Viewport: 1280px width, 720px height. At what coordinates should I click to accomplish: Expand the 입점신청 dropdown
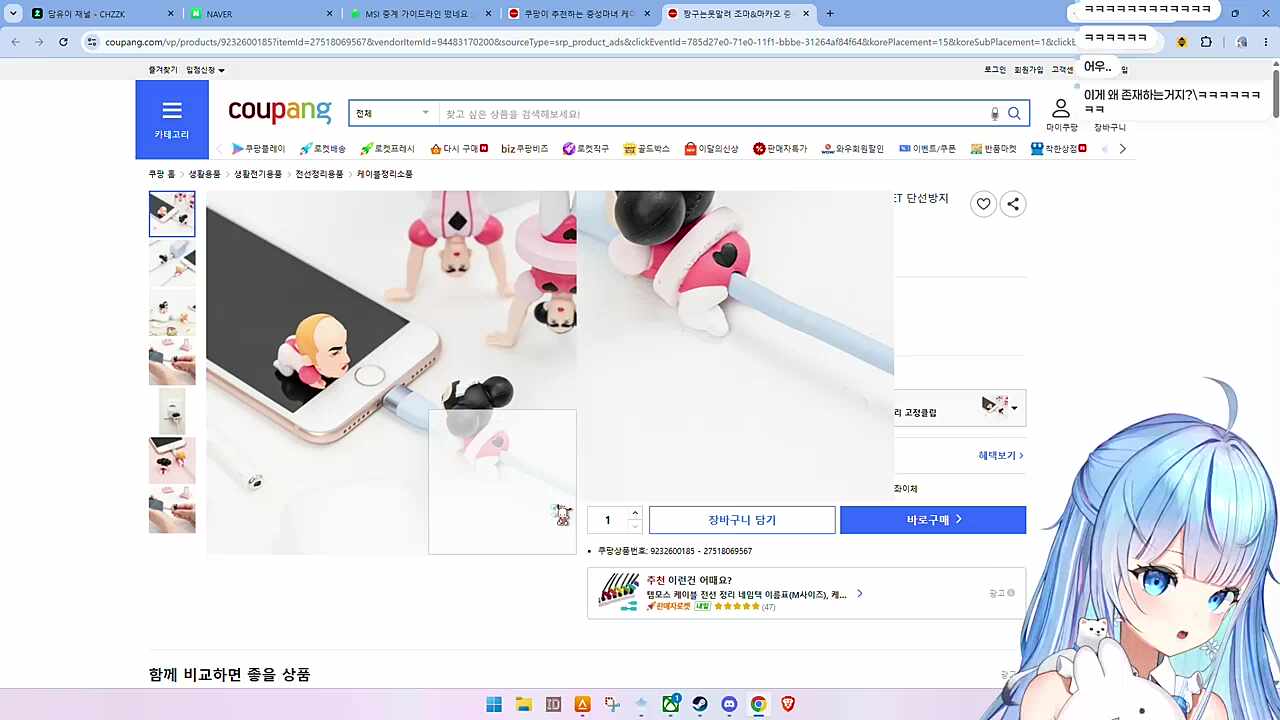[205, 70]
